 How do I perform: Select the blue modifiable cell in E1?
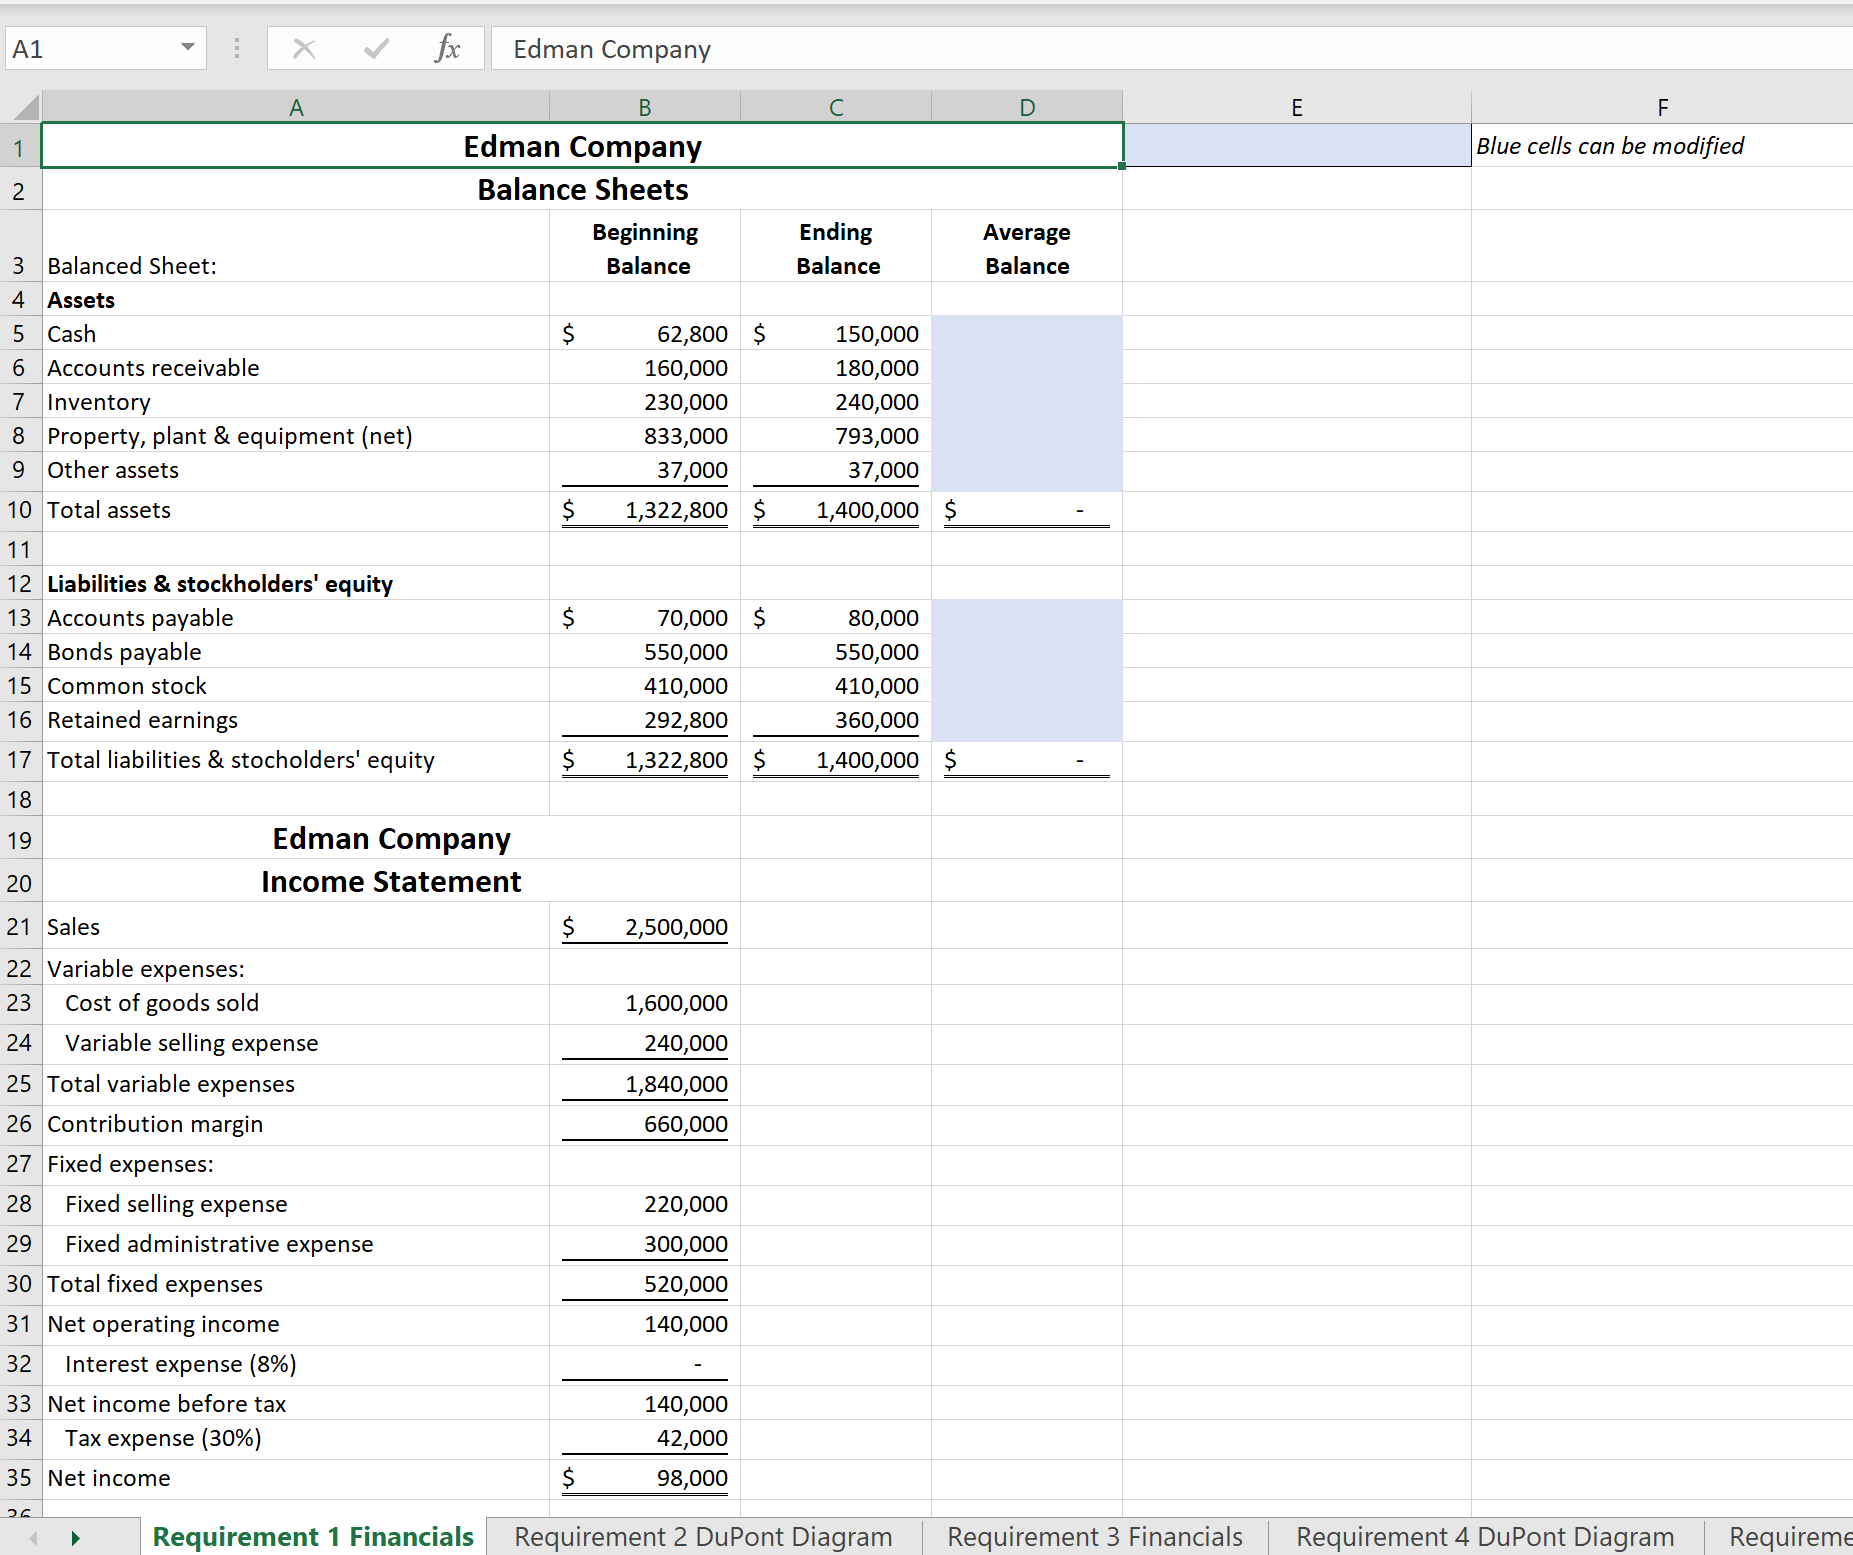coord(1296,146)
